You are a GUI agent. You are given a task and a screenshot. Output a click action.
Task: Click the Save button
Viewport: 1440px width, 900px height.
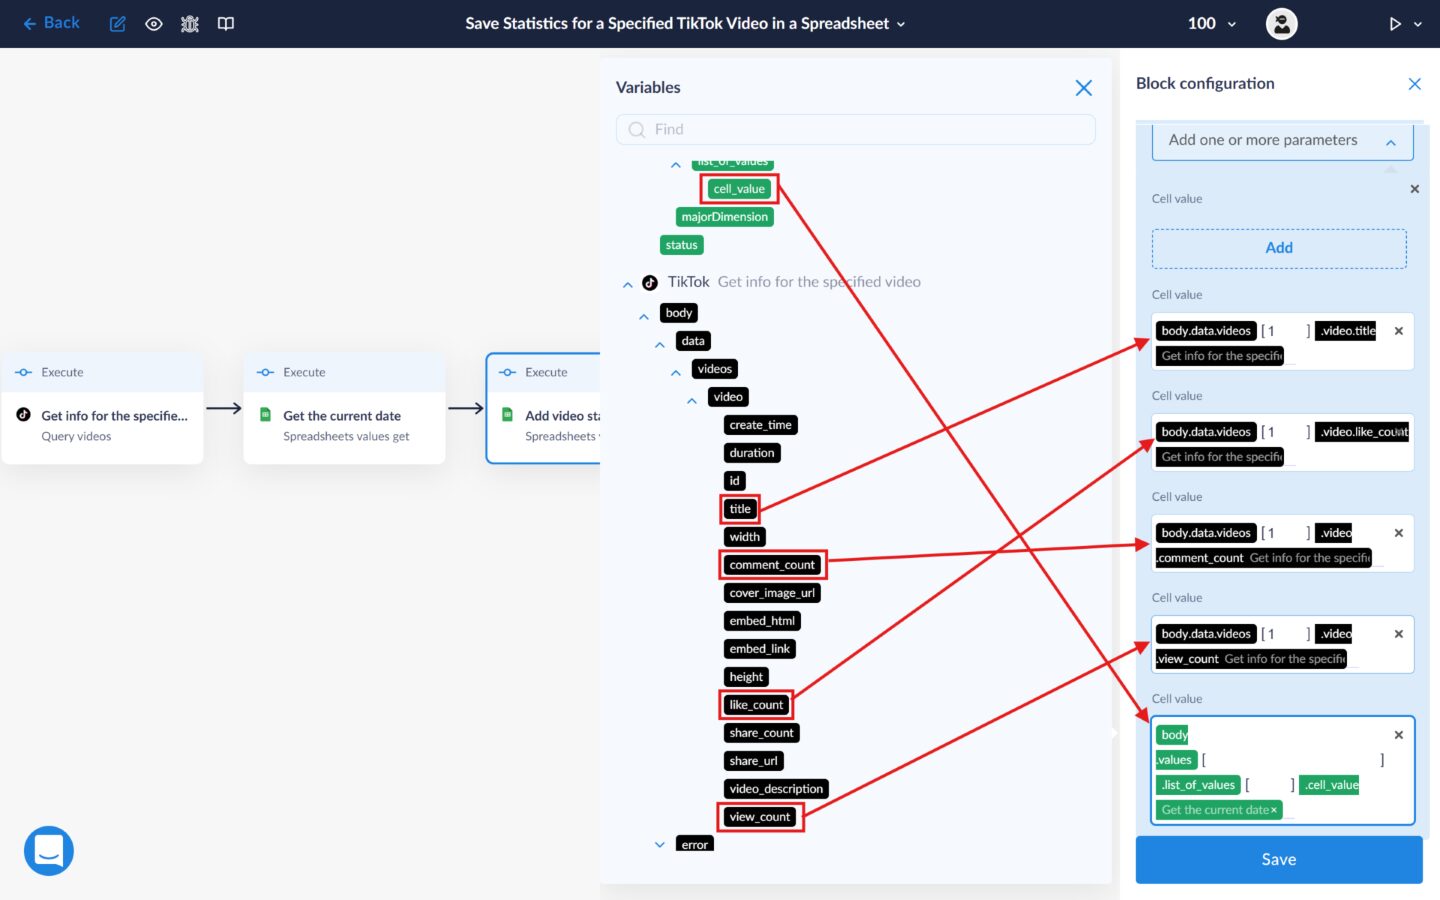(x=1278, y=859)
